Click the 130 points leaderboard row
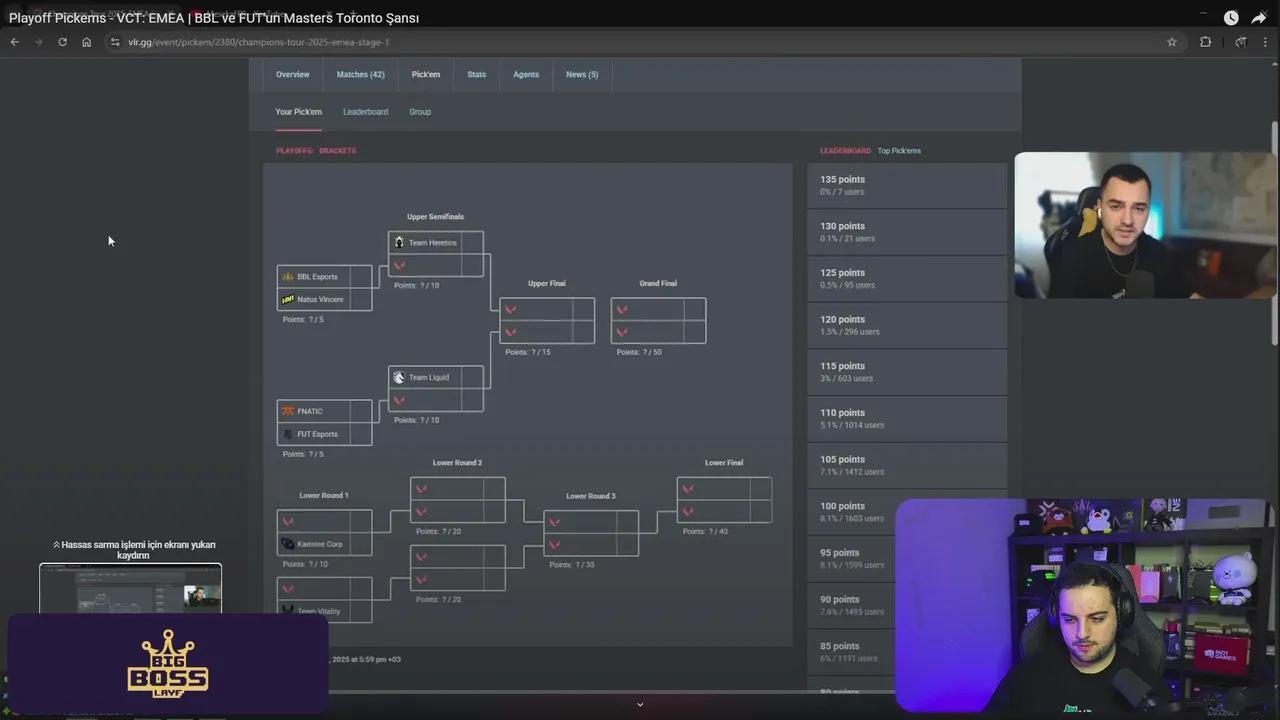Viewport: 1280px width, 720px height. (x=907, y=232)
